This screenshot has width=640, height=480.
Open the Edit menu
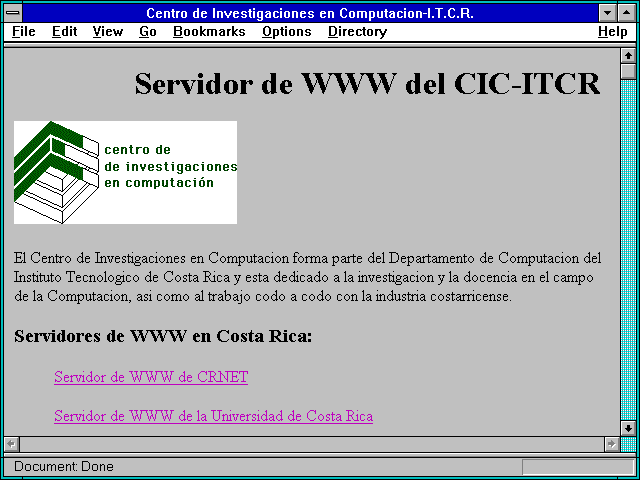64,32
